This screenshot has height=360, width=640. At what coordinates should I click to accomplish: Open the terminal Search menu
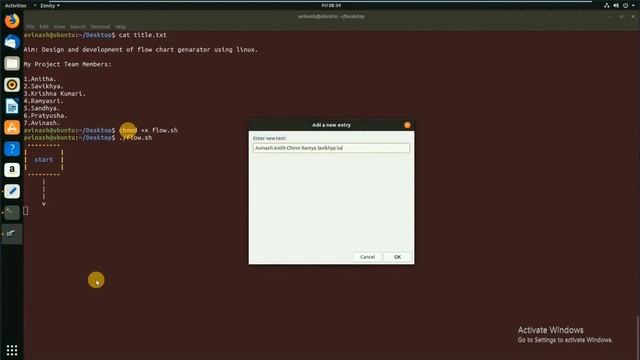tap(78, 27)
